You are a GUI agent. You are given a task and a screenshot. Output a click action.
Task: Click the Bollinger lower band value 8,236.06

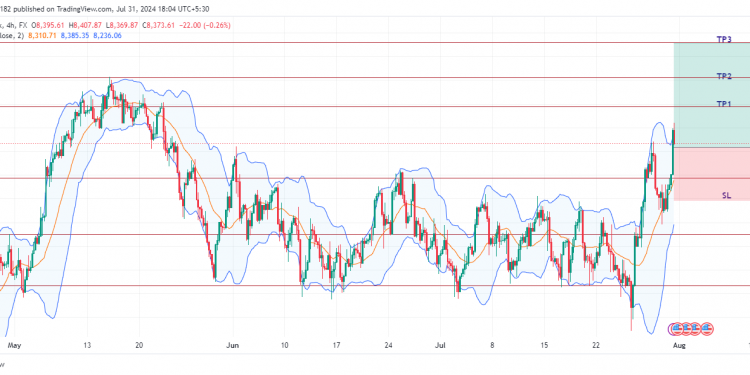107,35
